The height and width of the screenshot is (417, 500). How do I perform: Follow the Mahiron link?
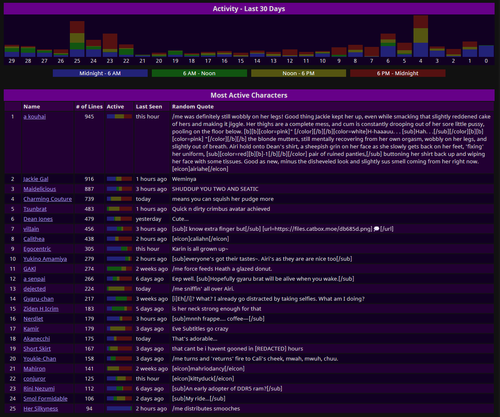click(34, 369)
